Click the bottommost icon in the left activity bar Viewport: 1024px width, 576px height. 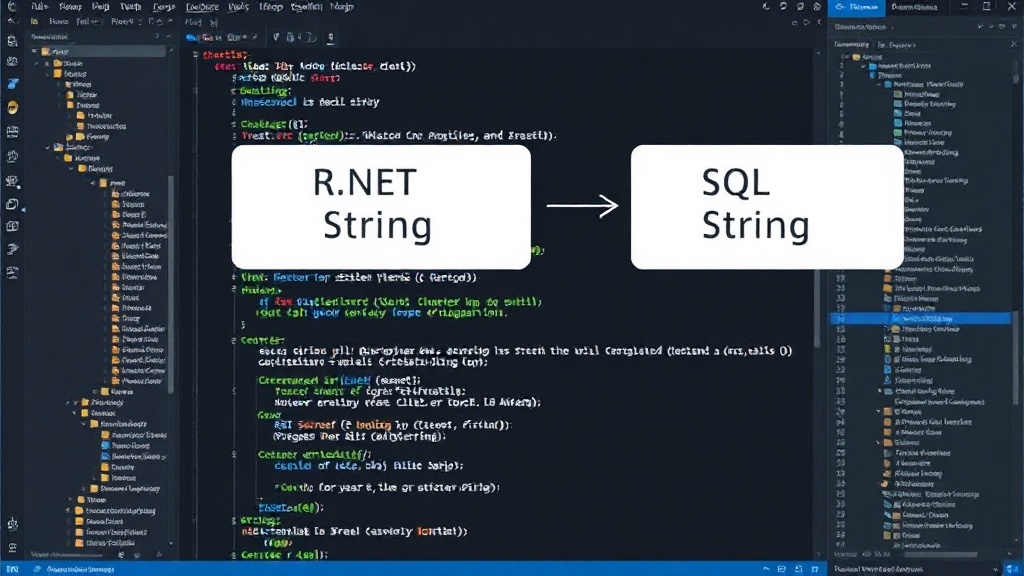tap(12, 547)
